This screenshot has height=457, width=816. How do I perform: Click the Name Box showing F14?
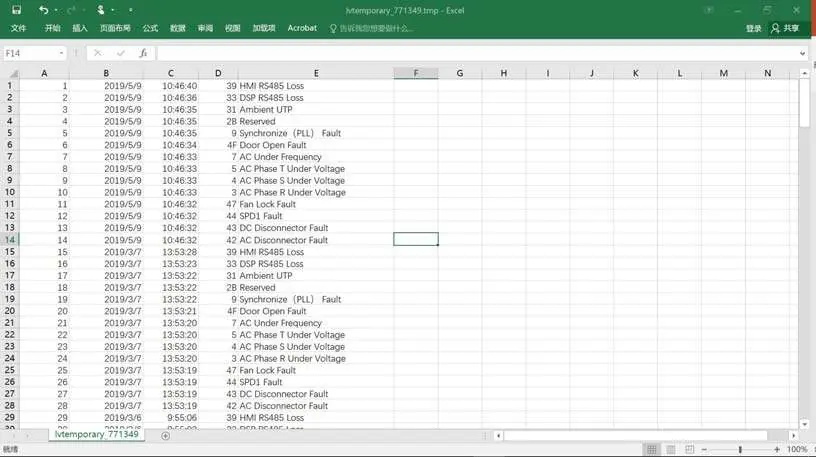pos(30,53)
